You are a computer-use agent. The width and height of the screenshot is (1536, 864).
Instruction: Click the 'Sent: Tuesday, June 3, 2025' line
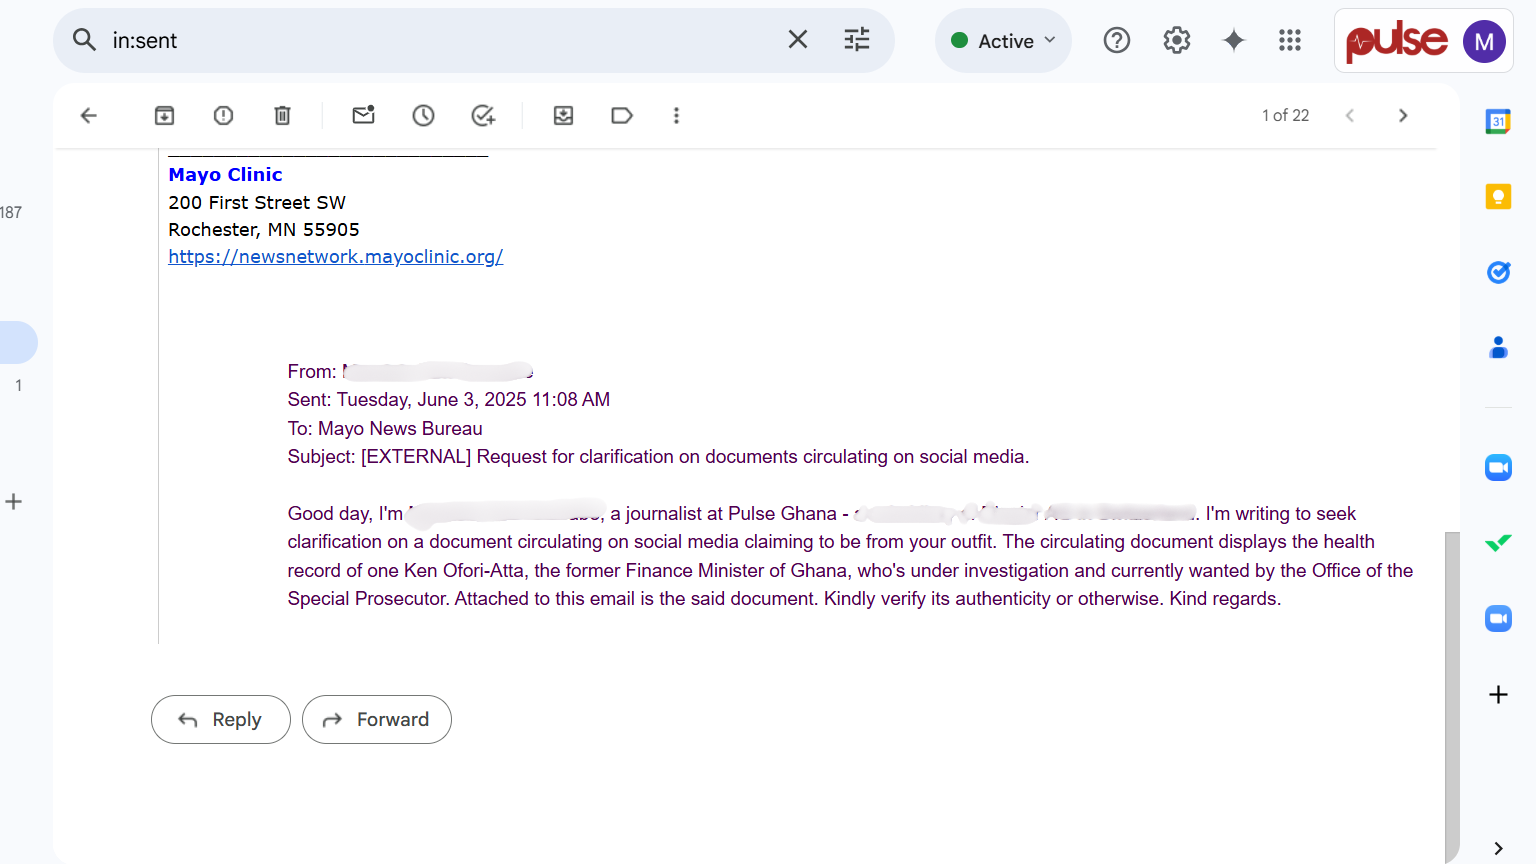448,400
